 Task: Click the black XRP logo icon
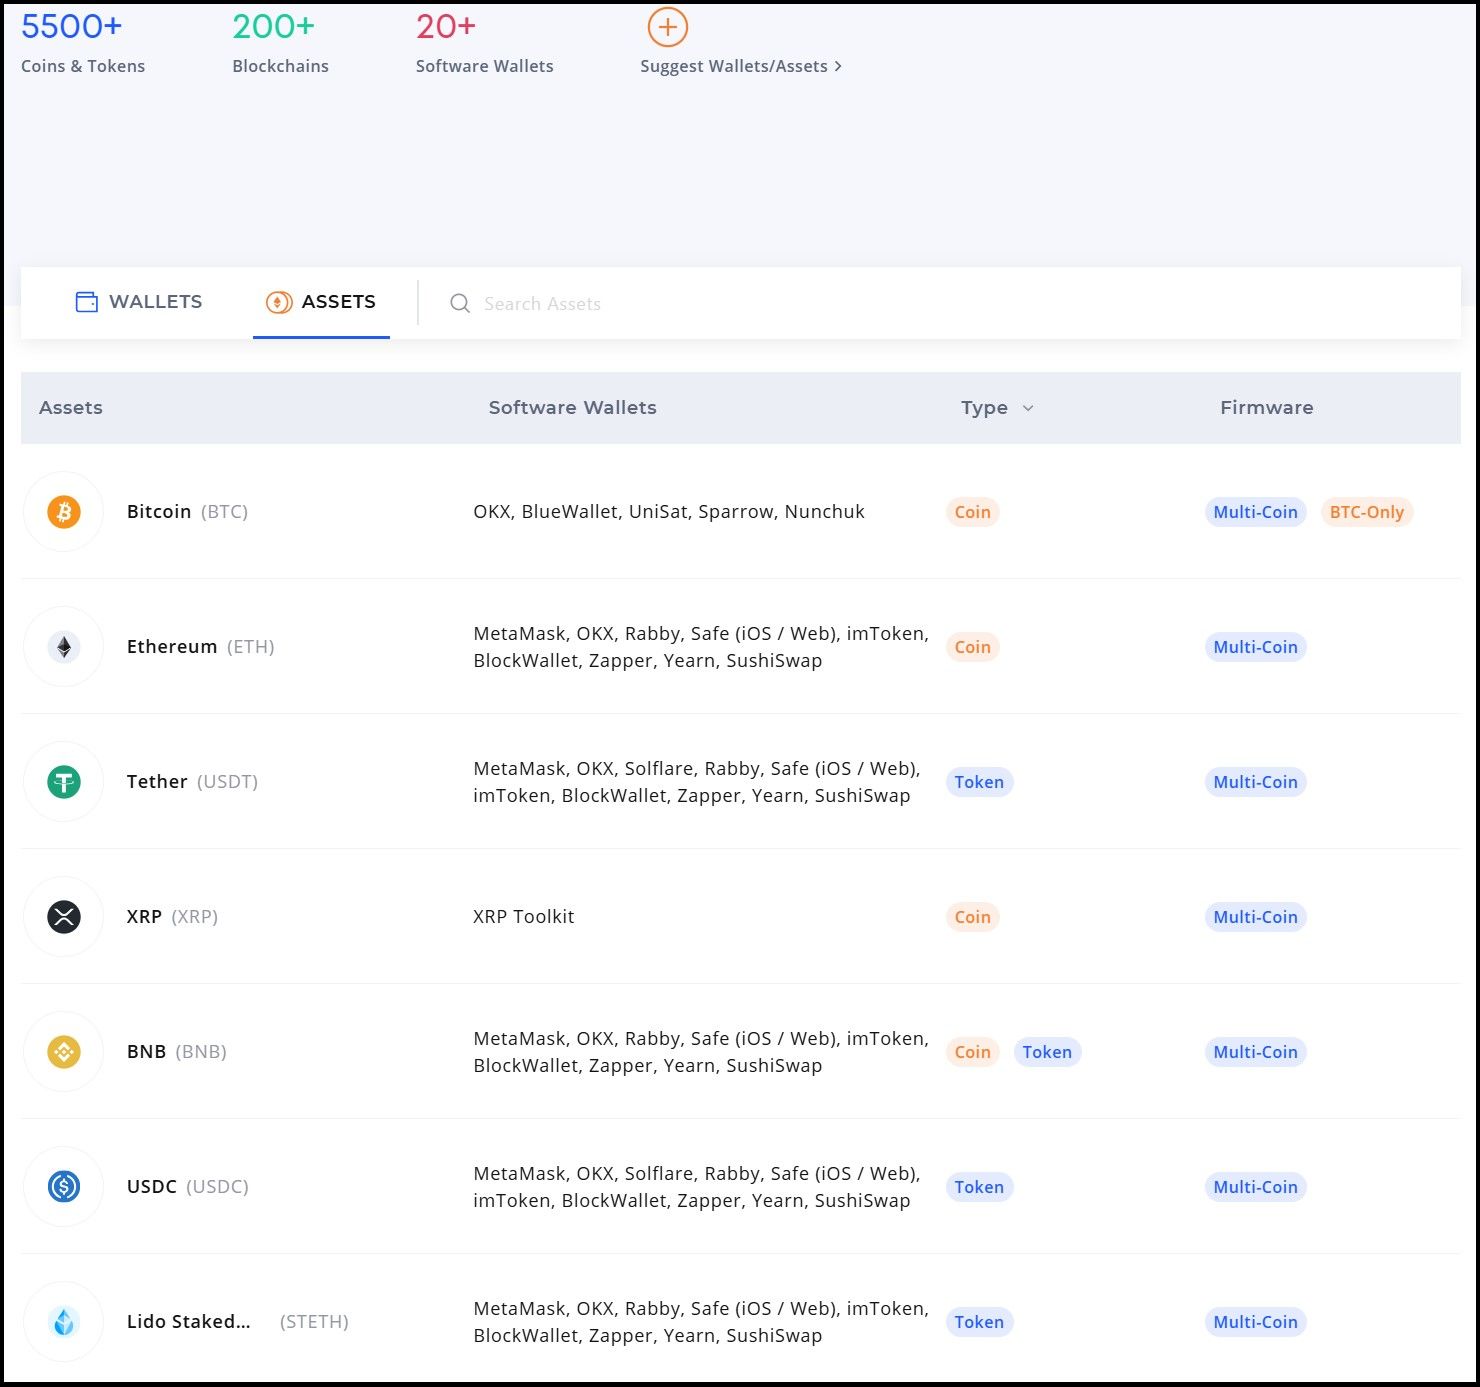point(64,917)
